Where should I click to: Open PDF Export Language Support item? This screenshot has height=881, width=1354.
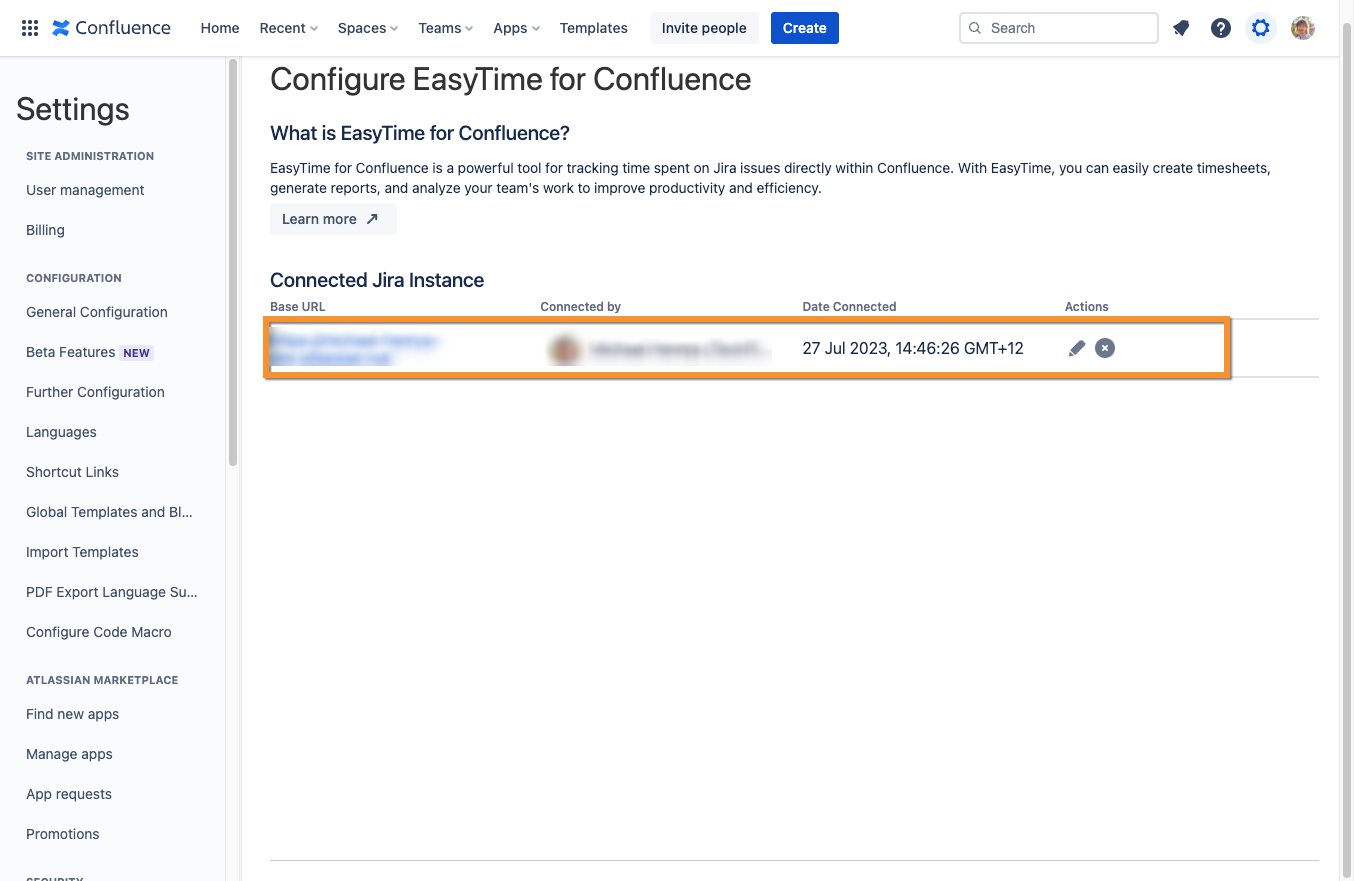(112, 592)
